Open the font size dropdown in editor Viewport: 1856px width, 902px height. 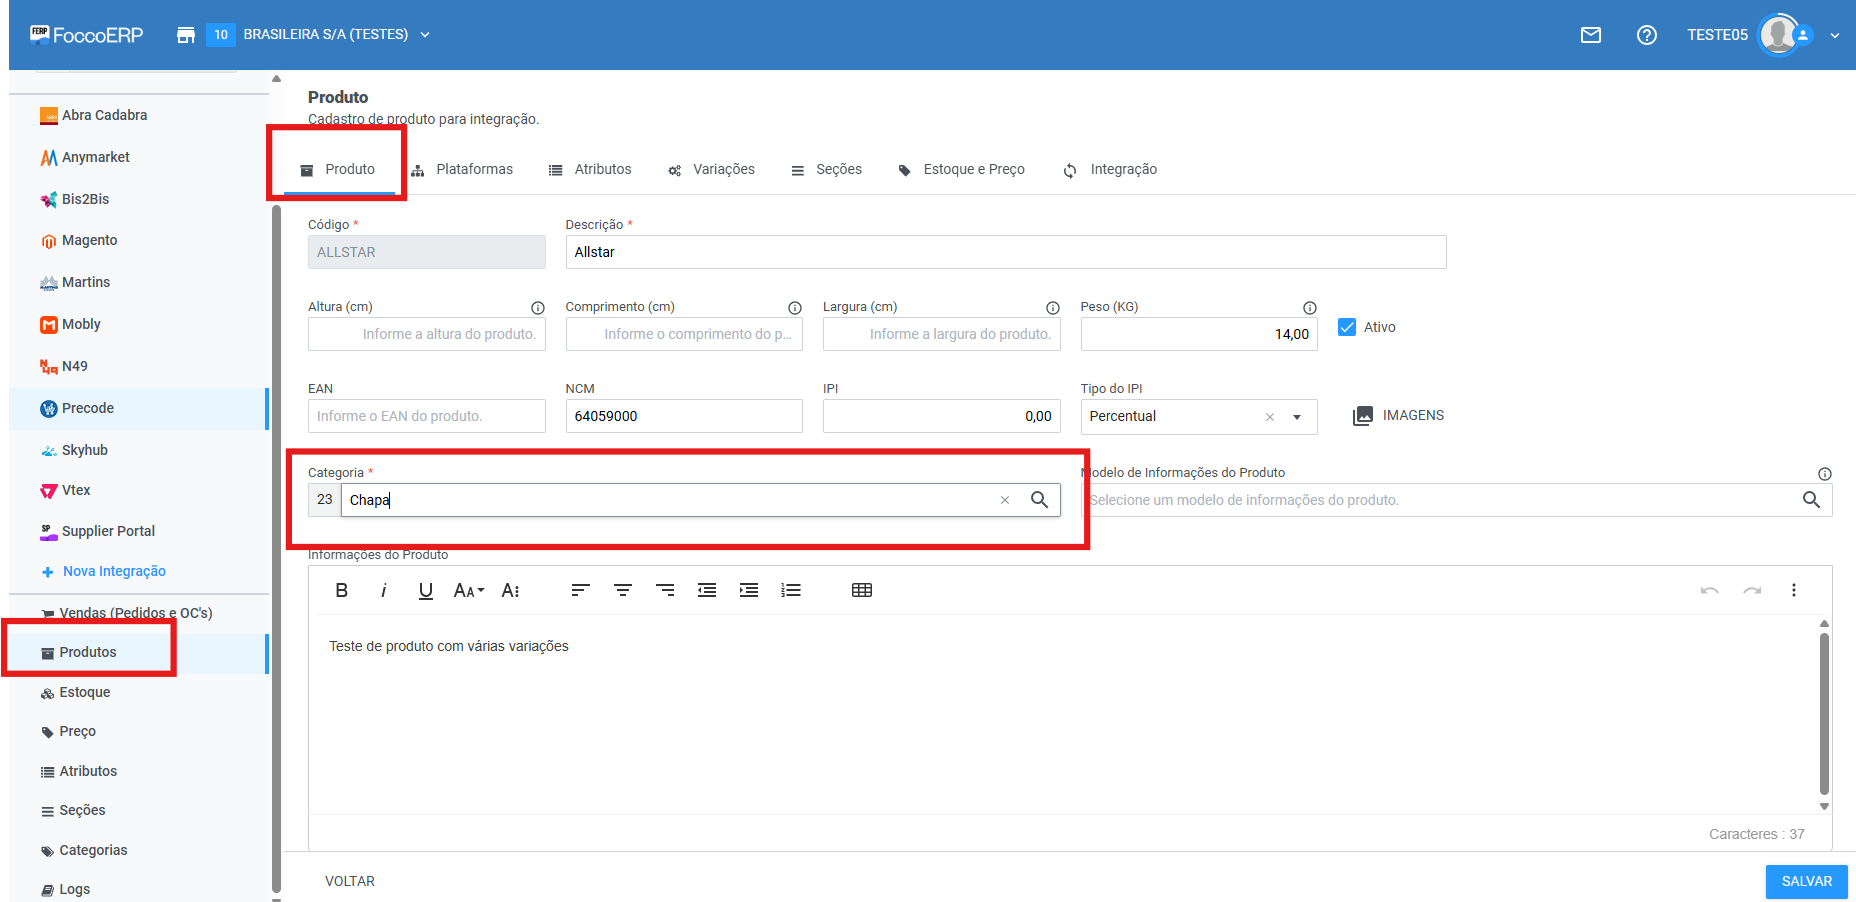468,590
